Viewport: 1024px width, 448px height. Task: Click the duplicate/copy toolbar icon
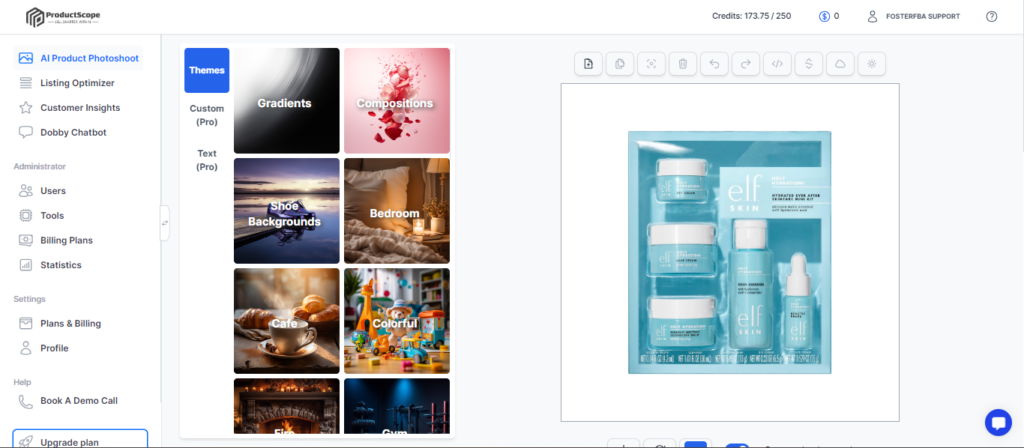[x=620, y=63]
